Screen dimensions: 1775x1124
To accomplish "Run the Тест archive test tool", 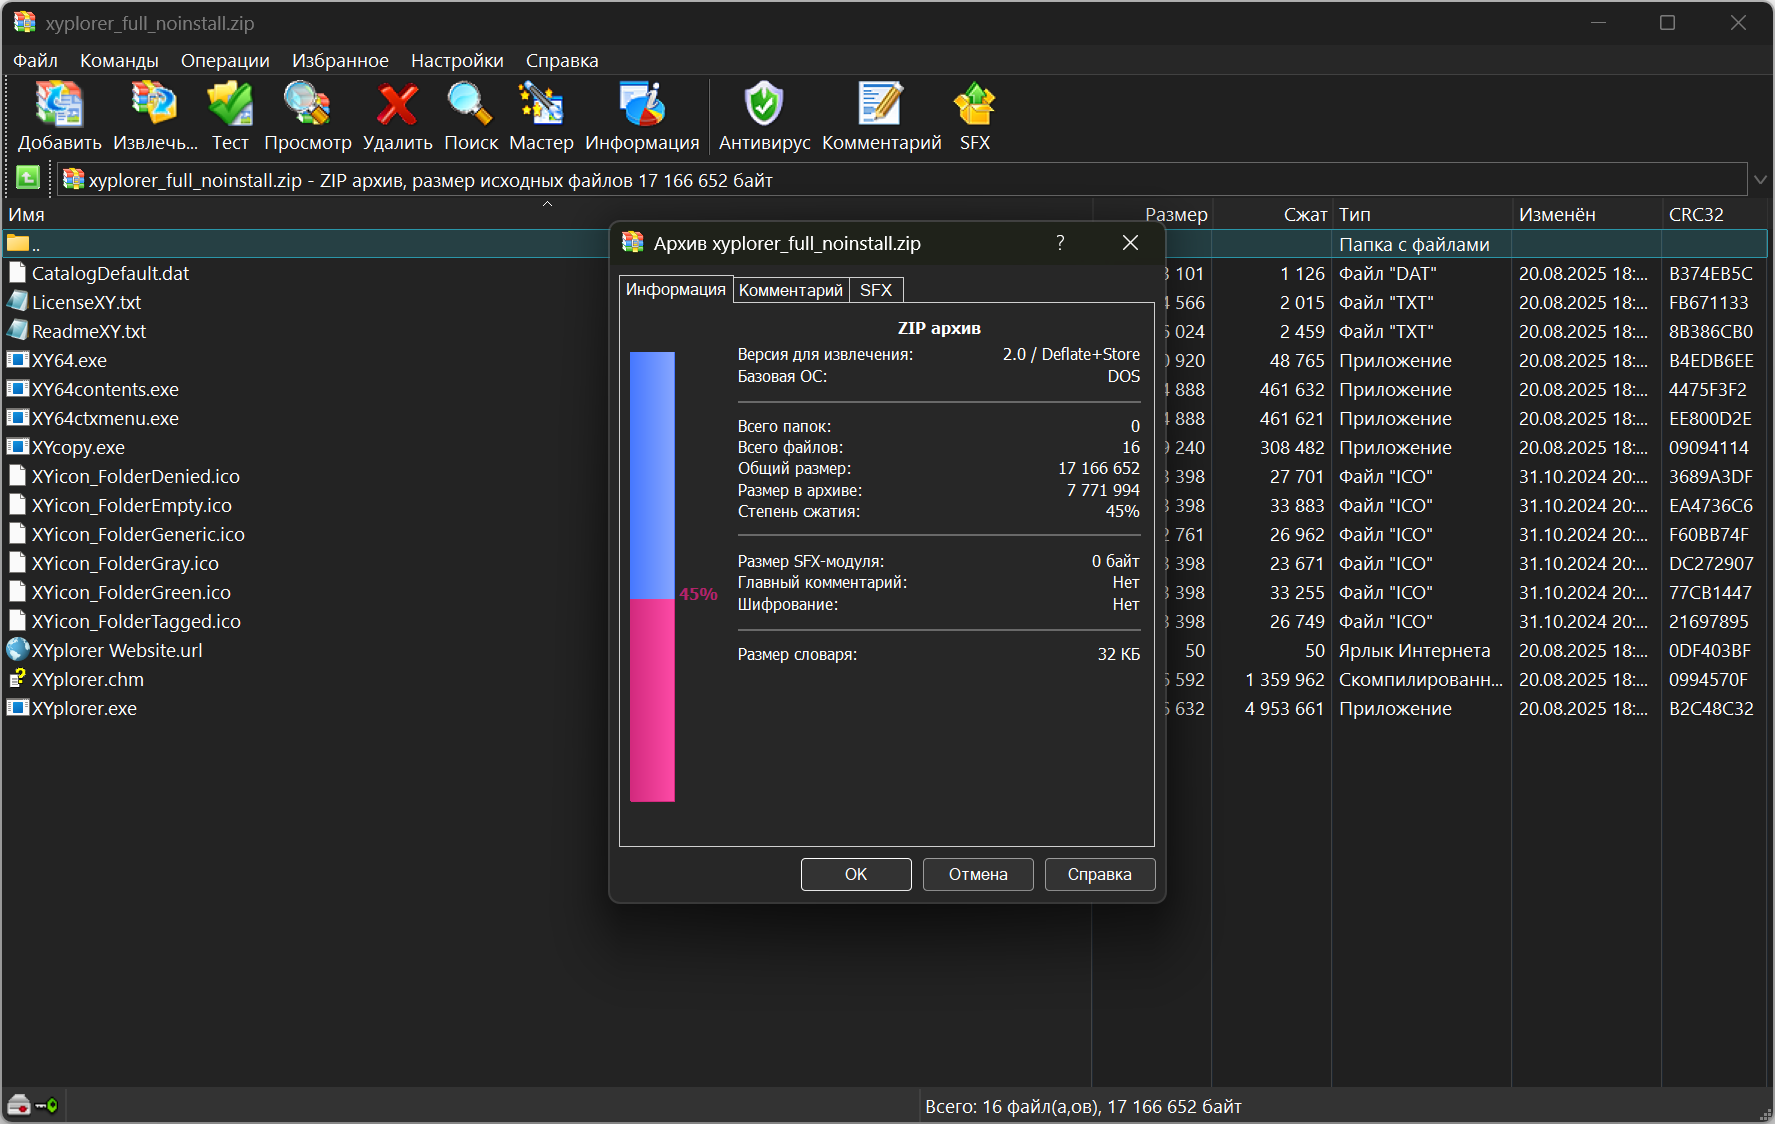I will [230, 105].
